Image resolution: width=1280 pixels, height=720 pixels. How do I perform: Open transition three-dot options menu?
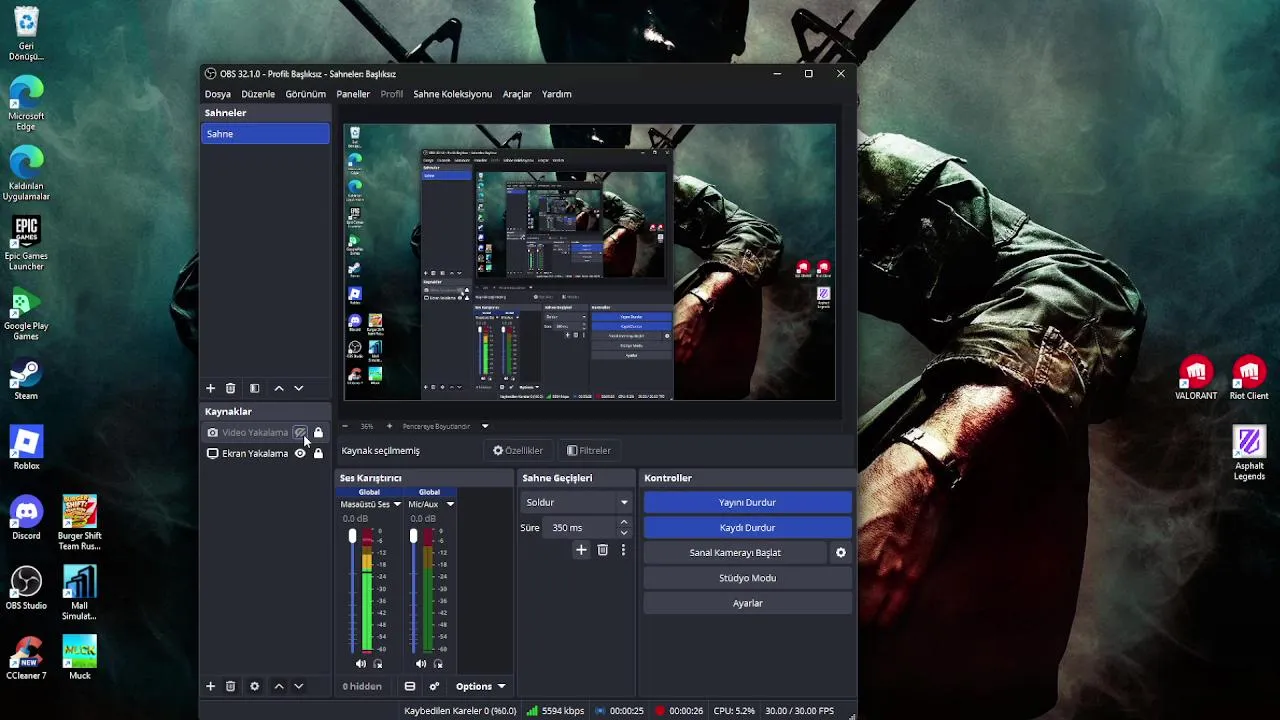tap(623, 550)
